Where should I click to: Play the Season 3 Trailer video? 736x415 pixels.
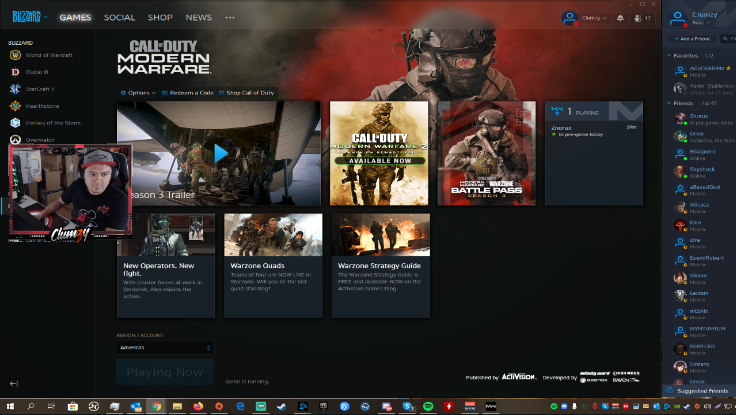221,153
